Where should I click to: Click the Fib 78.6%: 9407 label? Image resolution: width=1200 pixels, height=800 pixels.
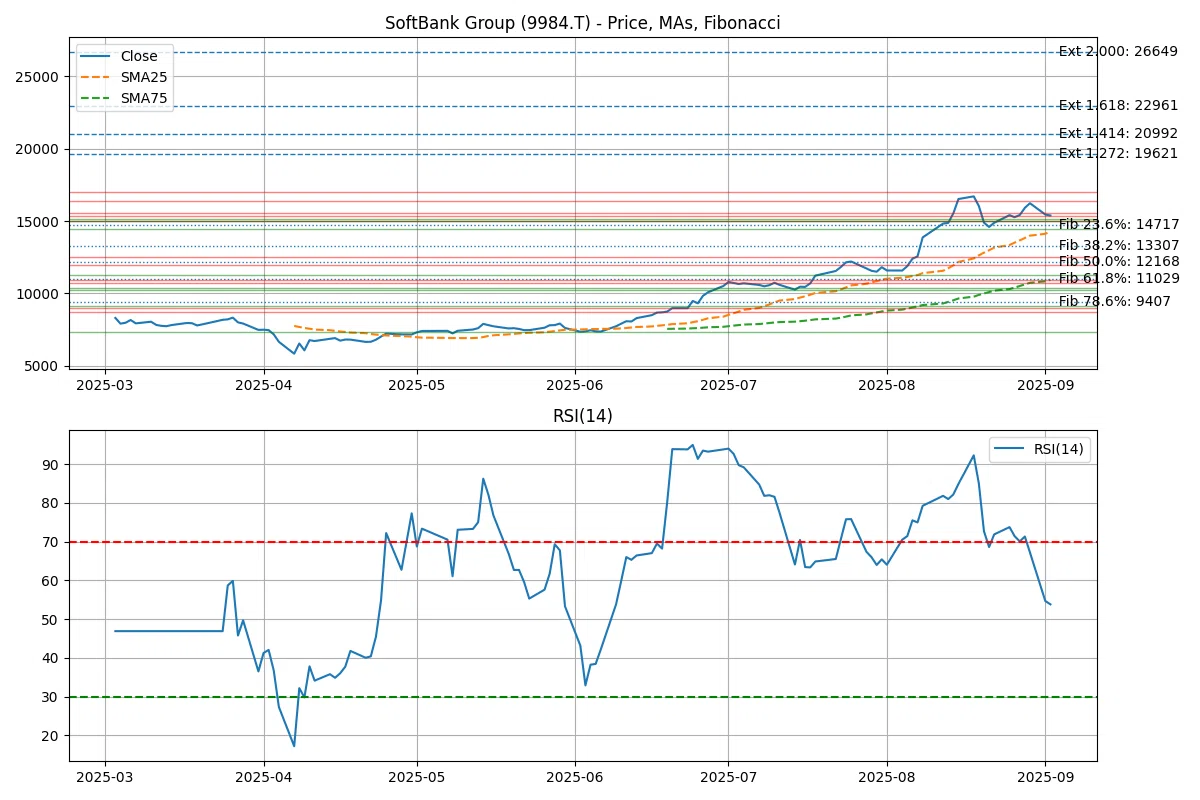[1115, 301]
